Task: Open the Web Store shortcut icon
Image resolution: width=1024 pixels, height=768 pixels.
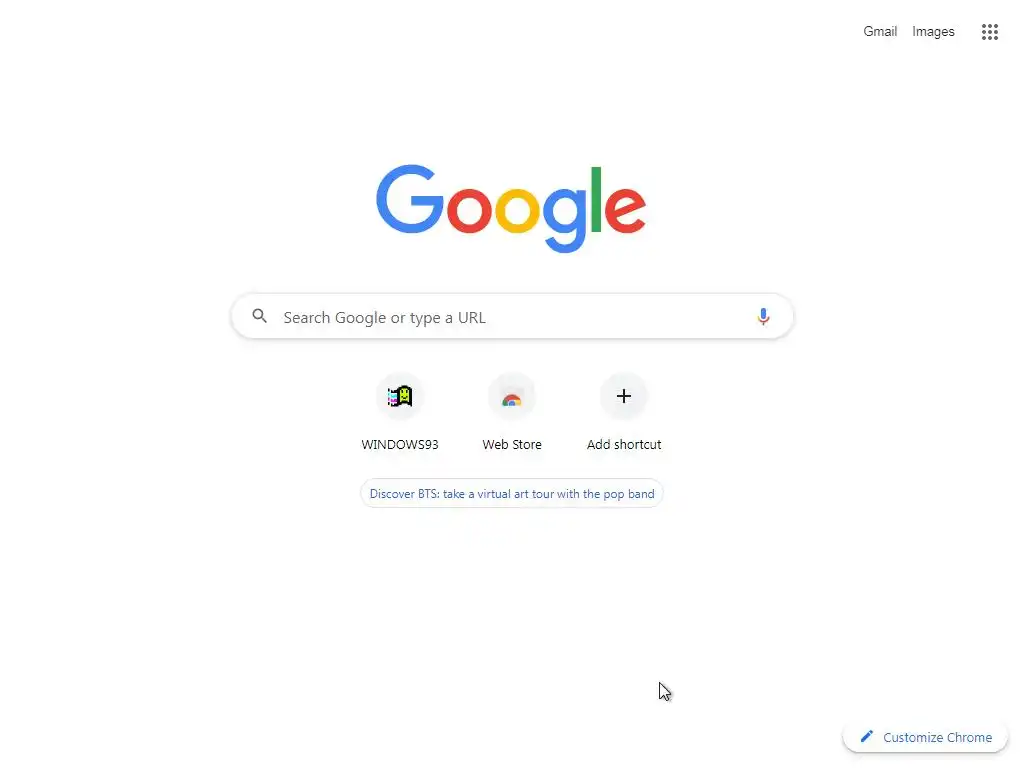Action: (x=512, y=396)
